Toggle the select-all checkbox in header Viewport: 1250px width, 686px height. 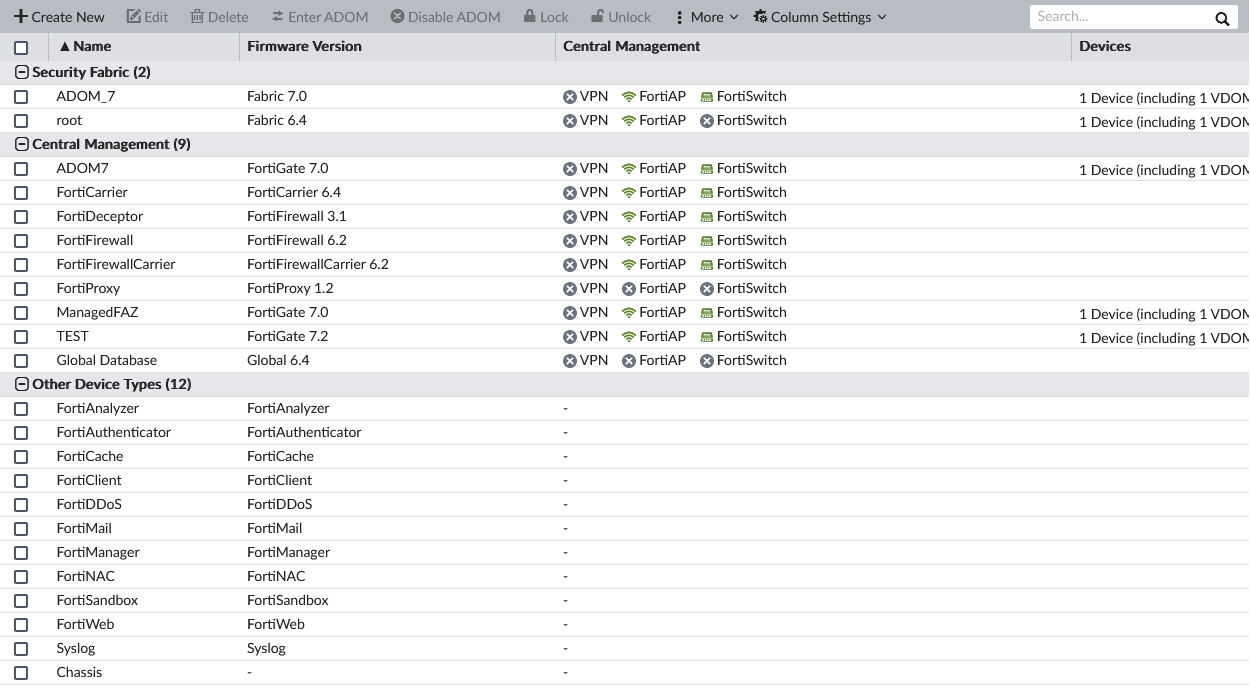coord(21,46)
